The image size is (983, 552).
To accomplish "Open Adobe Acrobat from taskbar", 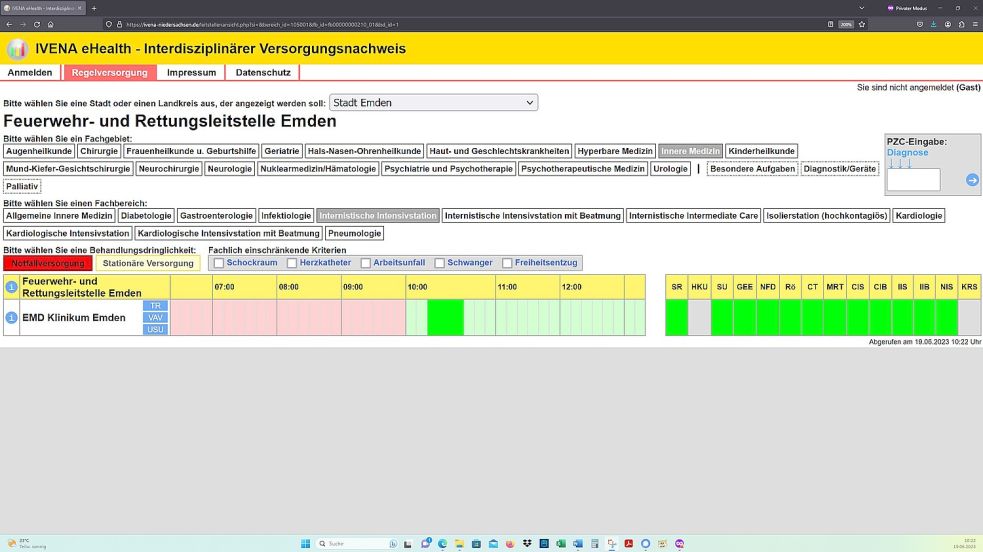I will coord(629,544).
